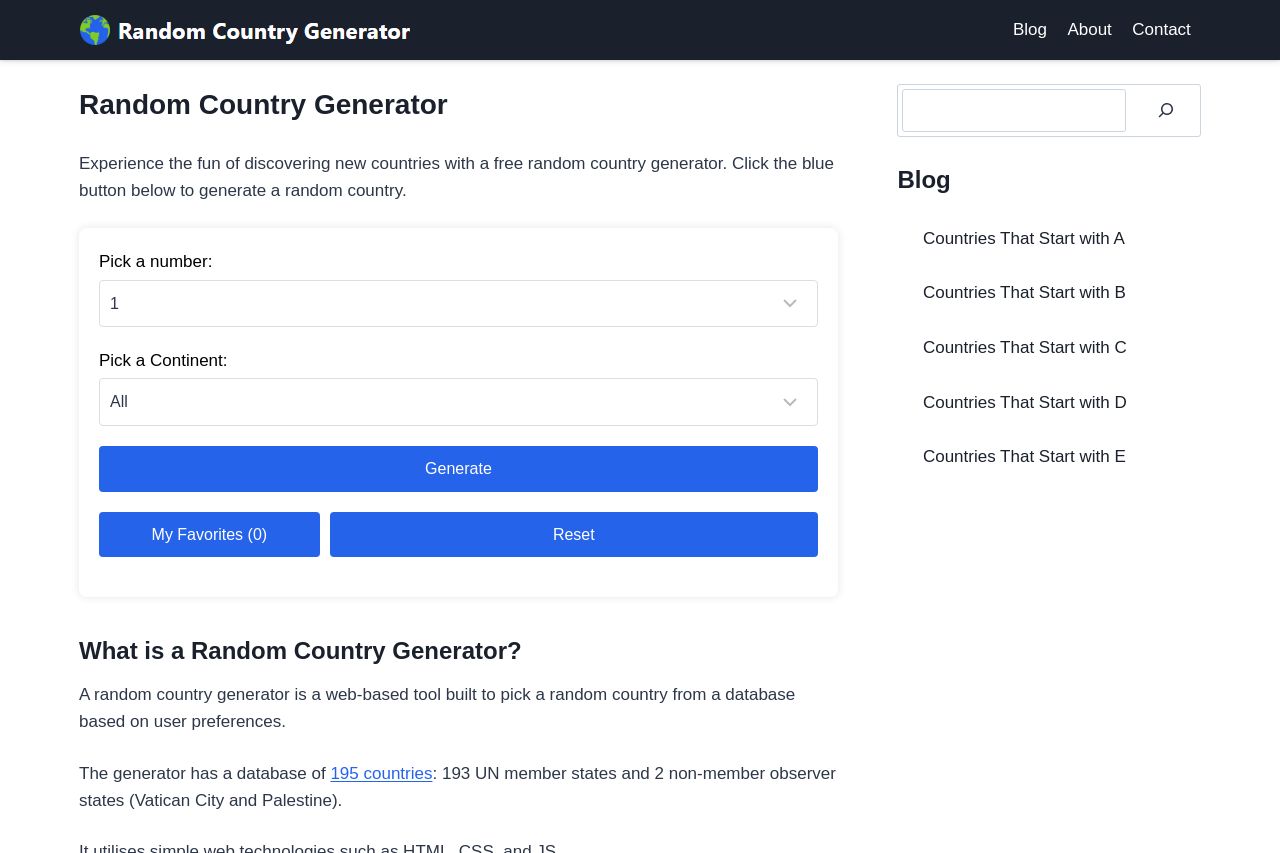Open the Contact menu link
Screen dimensions: 1280x853
[x=1161, y=30]
